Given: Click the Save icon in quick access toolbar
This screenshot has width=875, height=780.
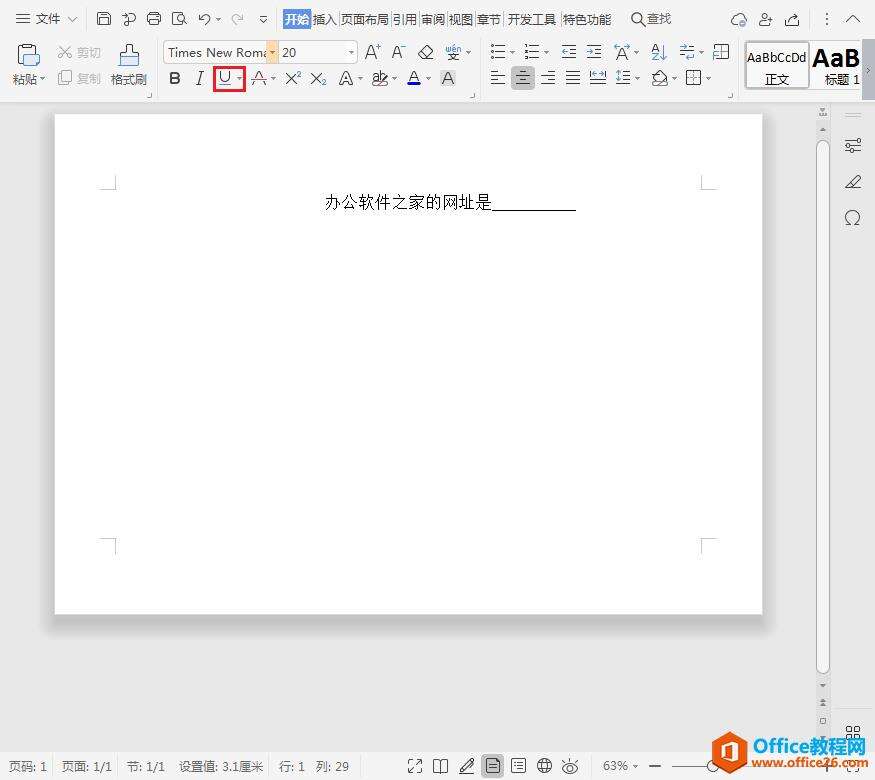Looking at the screenshot, I should pos(104,19).
